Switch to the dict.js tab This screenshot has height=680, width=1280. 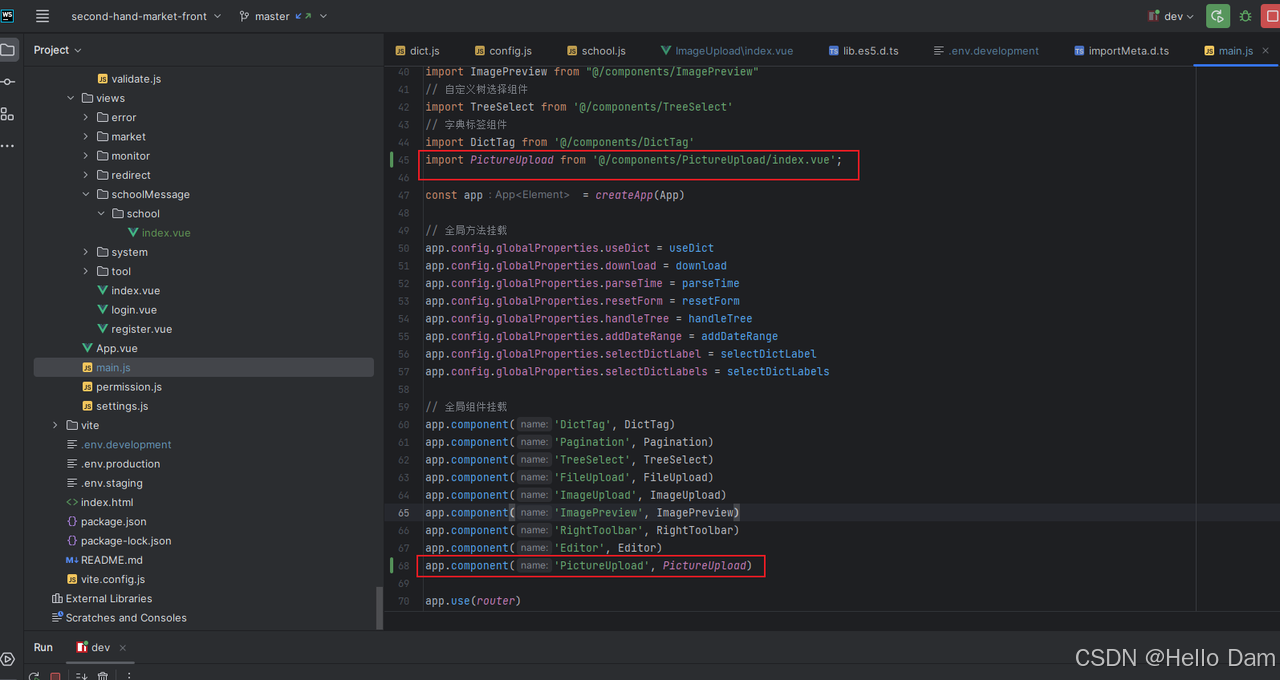click(x=417, y=51)
